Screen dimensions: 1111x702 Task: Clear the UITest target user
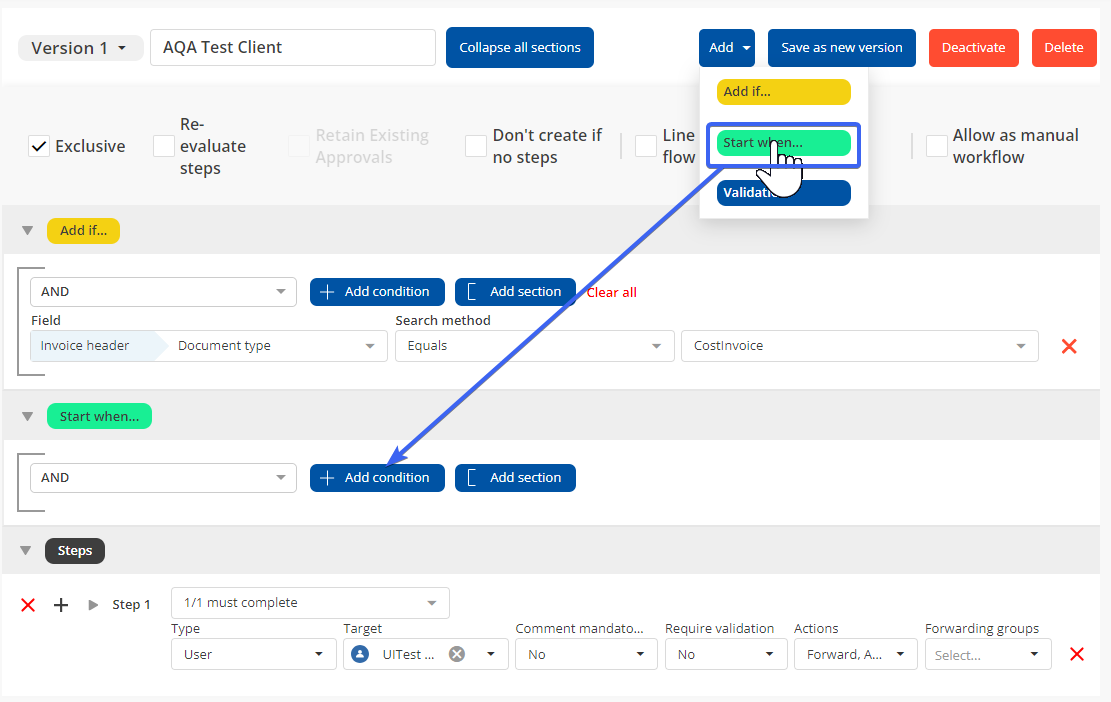point(456,654)
